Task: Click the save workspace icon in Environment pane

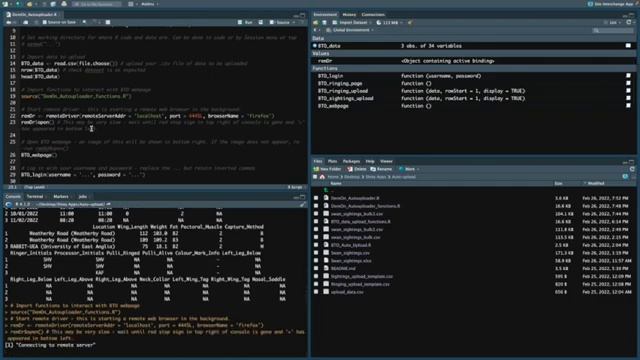Action: point(324,22)
